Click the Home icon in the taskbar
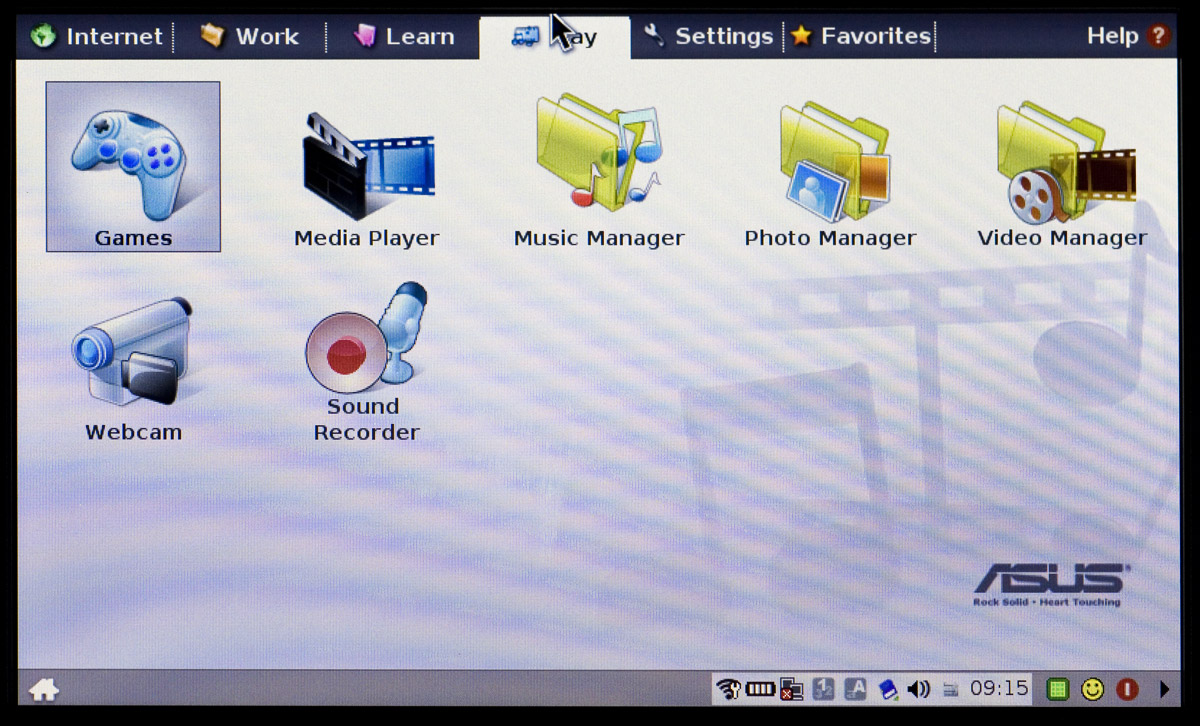 [x=44, y=689]
